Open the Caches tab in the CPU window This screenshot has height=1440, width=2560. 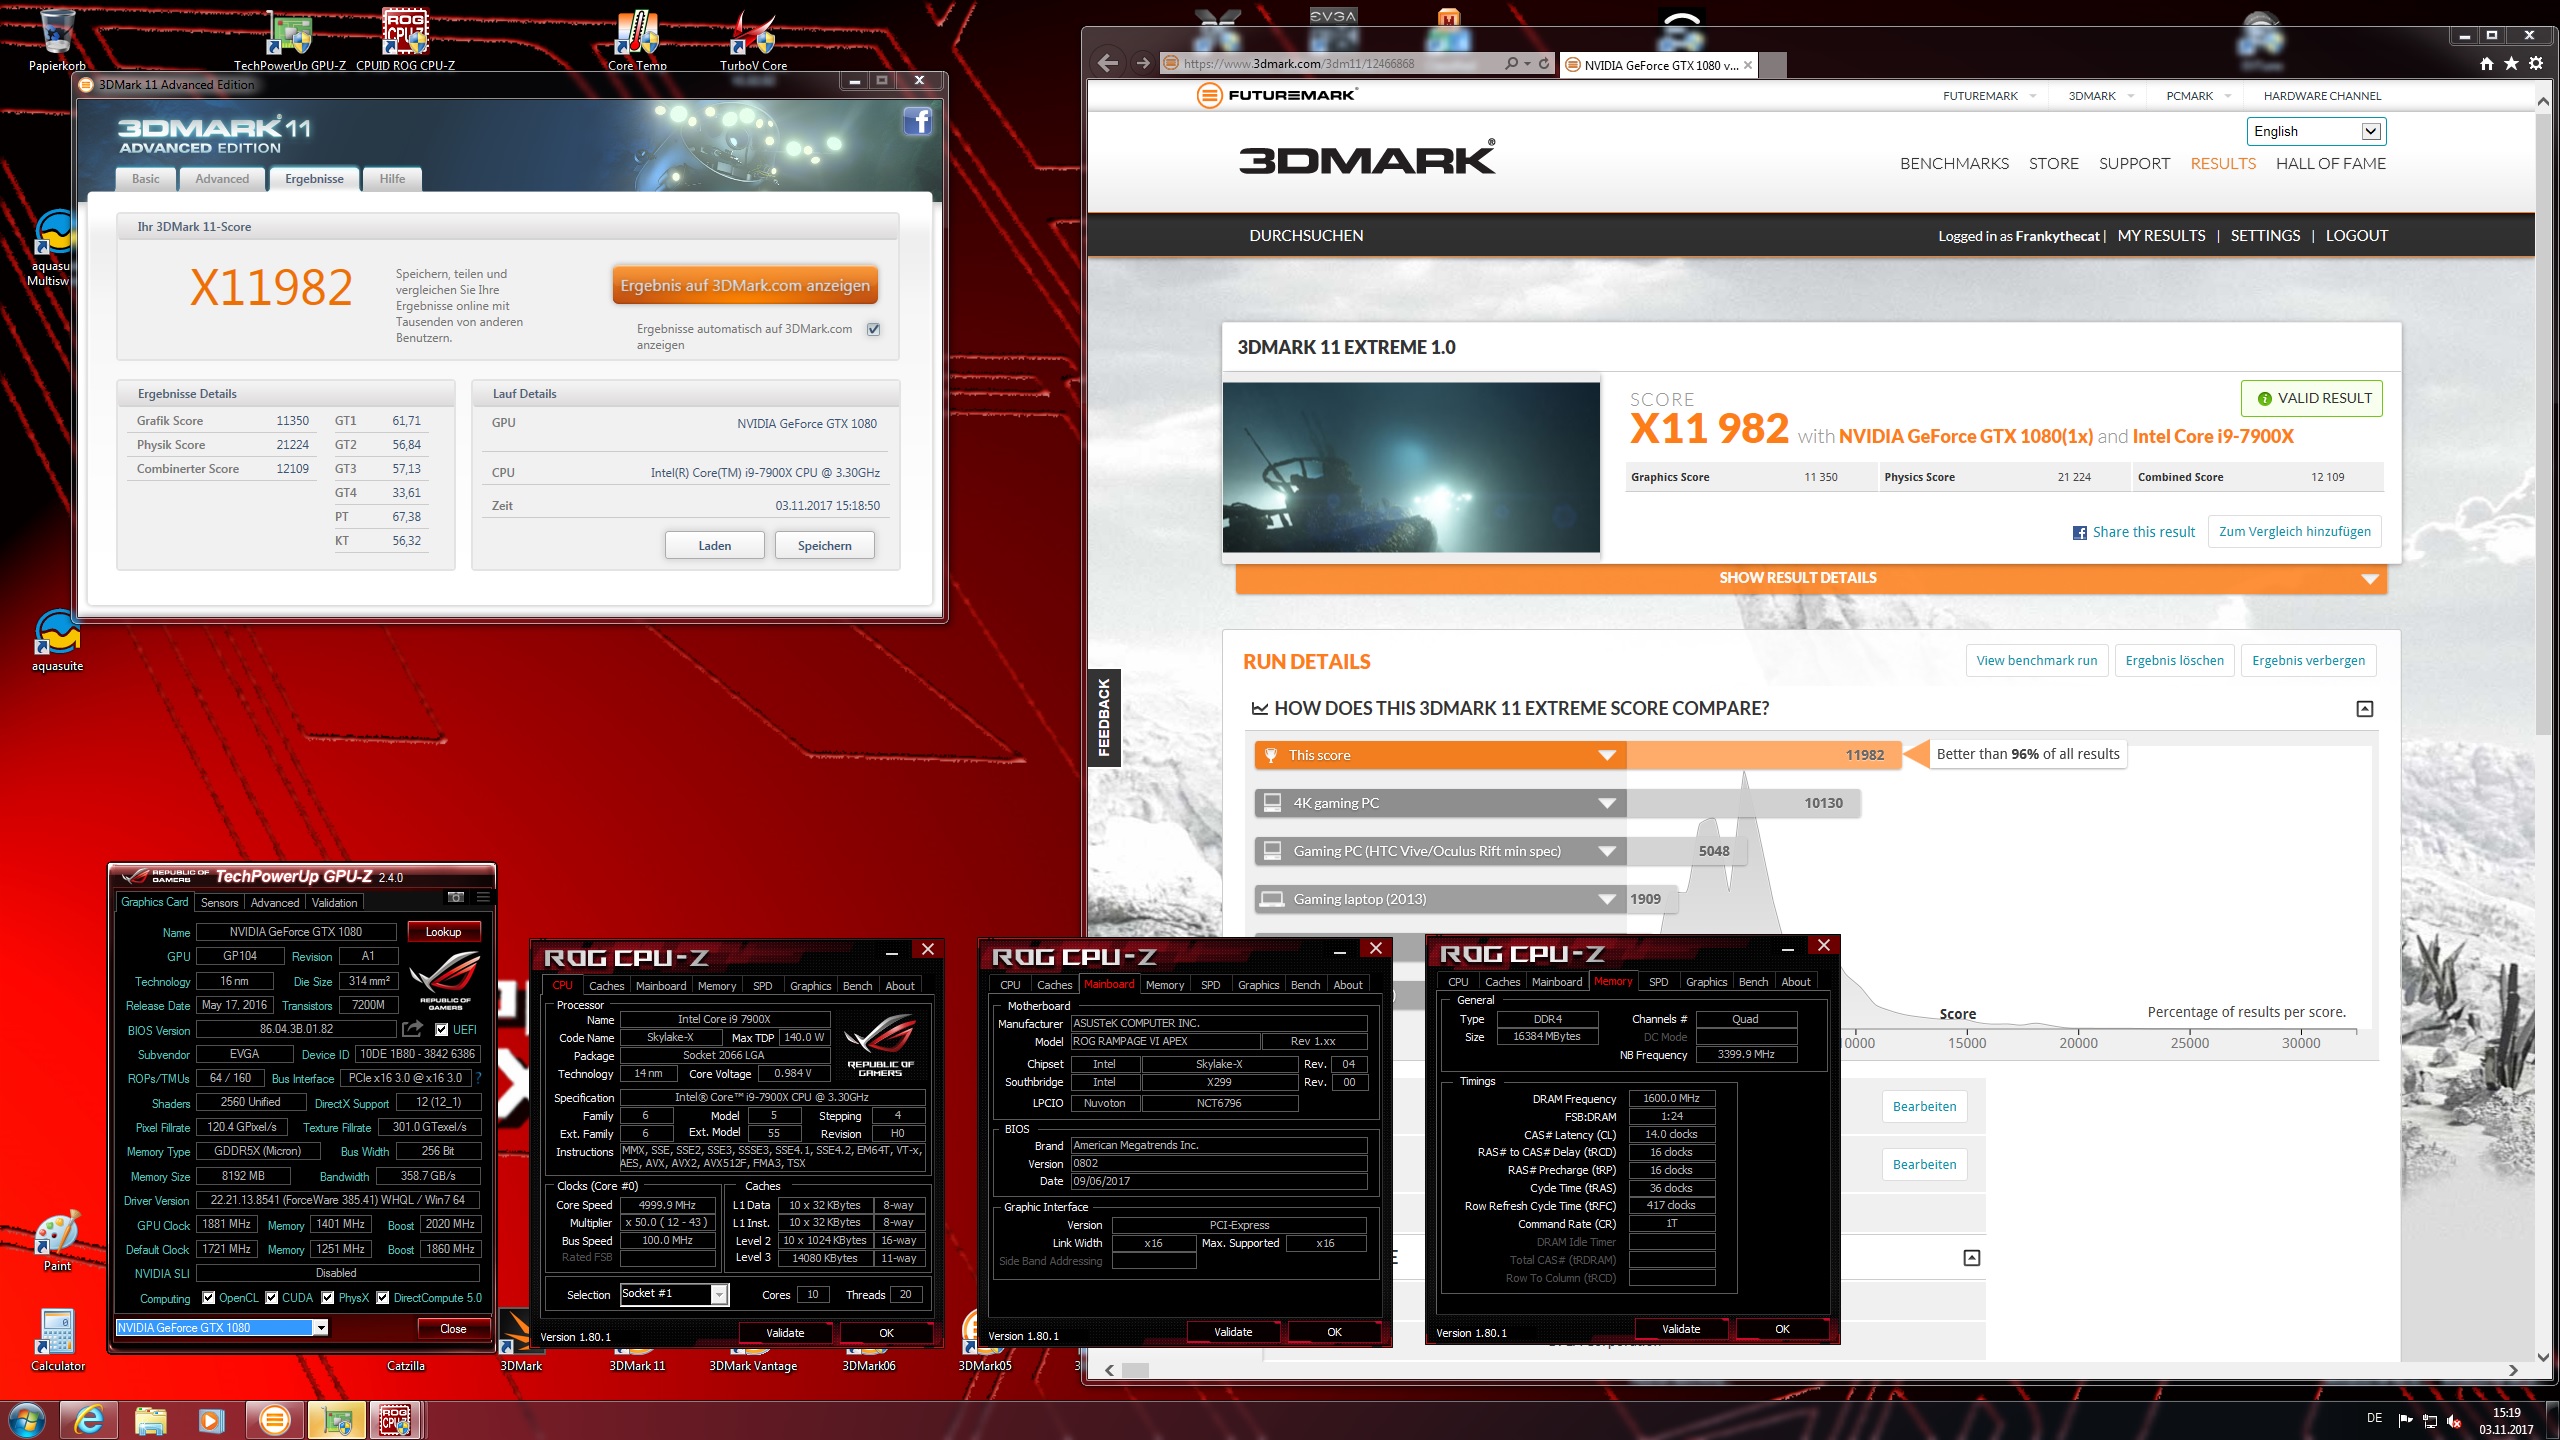[606, 985]
